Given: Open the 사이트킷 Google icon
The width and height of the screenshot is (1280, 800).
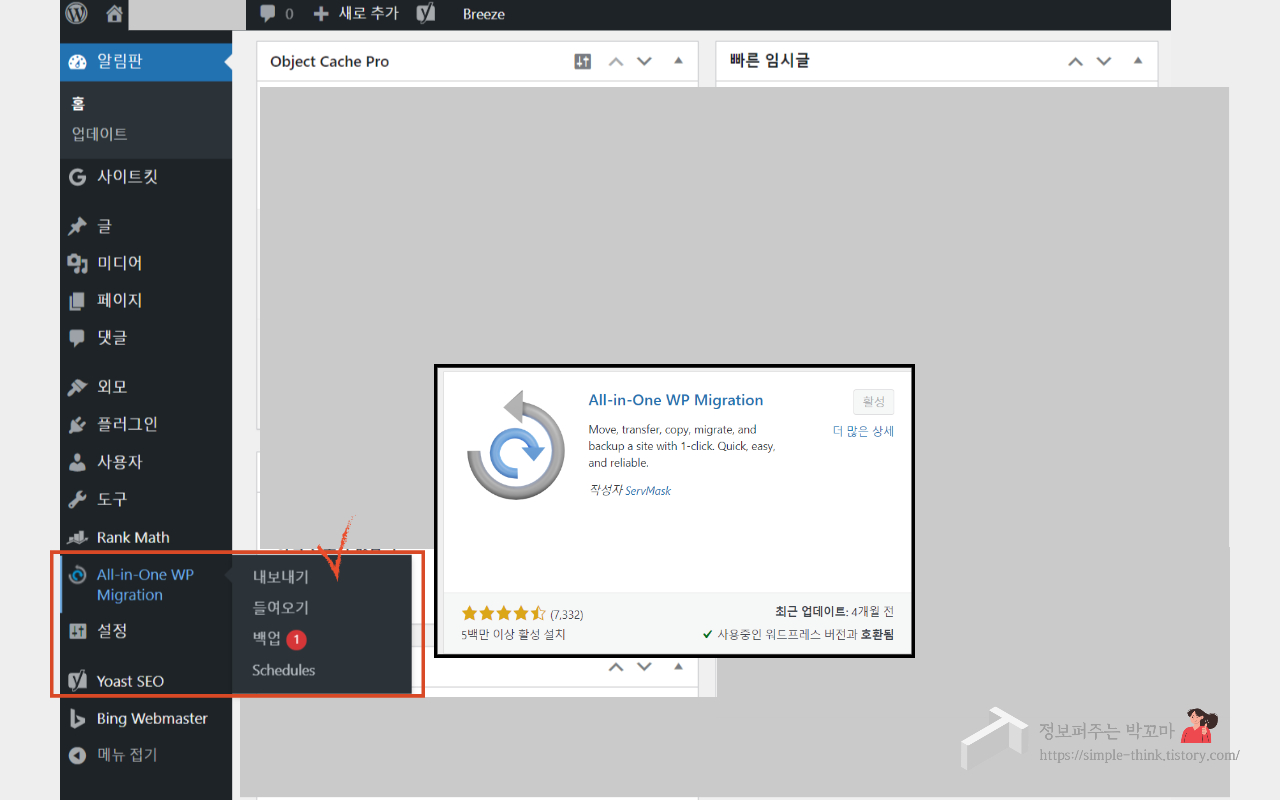Looking at the screenshot, I should [x=78, y=177].
